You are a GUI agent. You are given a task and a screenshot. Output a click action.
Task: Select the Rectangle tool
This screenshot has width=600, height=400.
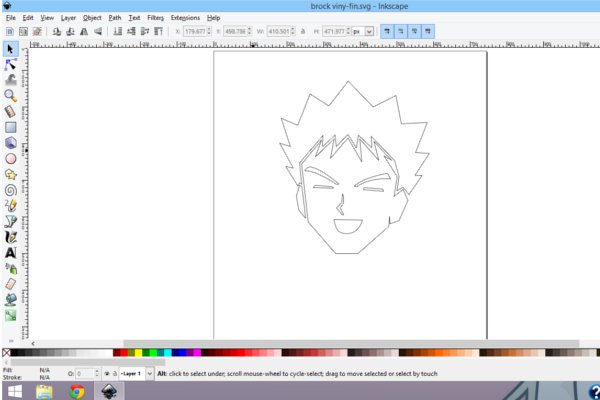(x=10, y=127)
